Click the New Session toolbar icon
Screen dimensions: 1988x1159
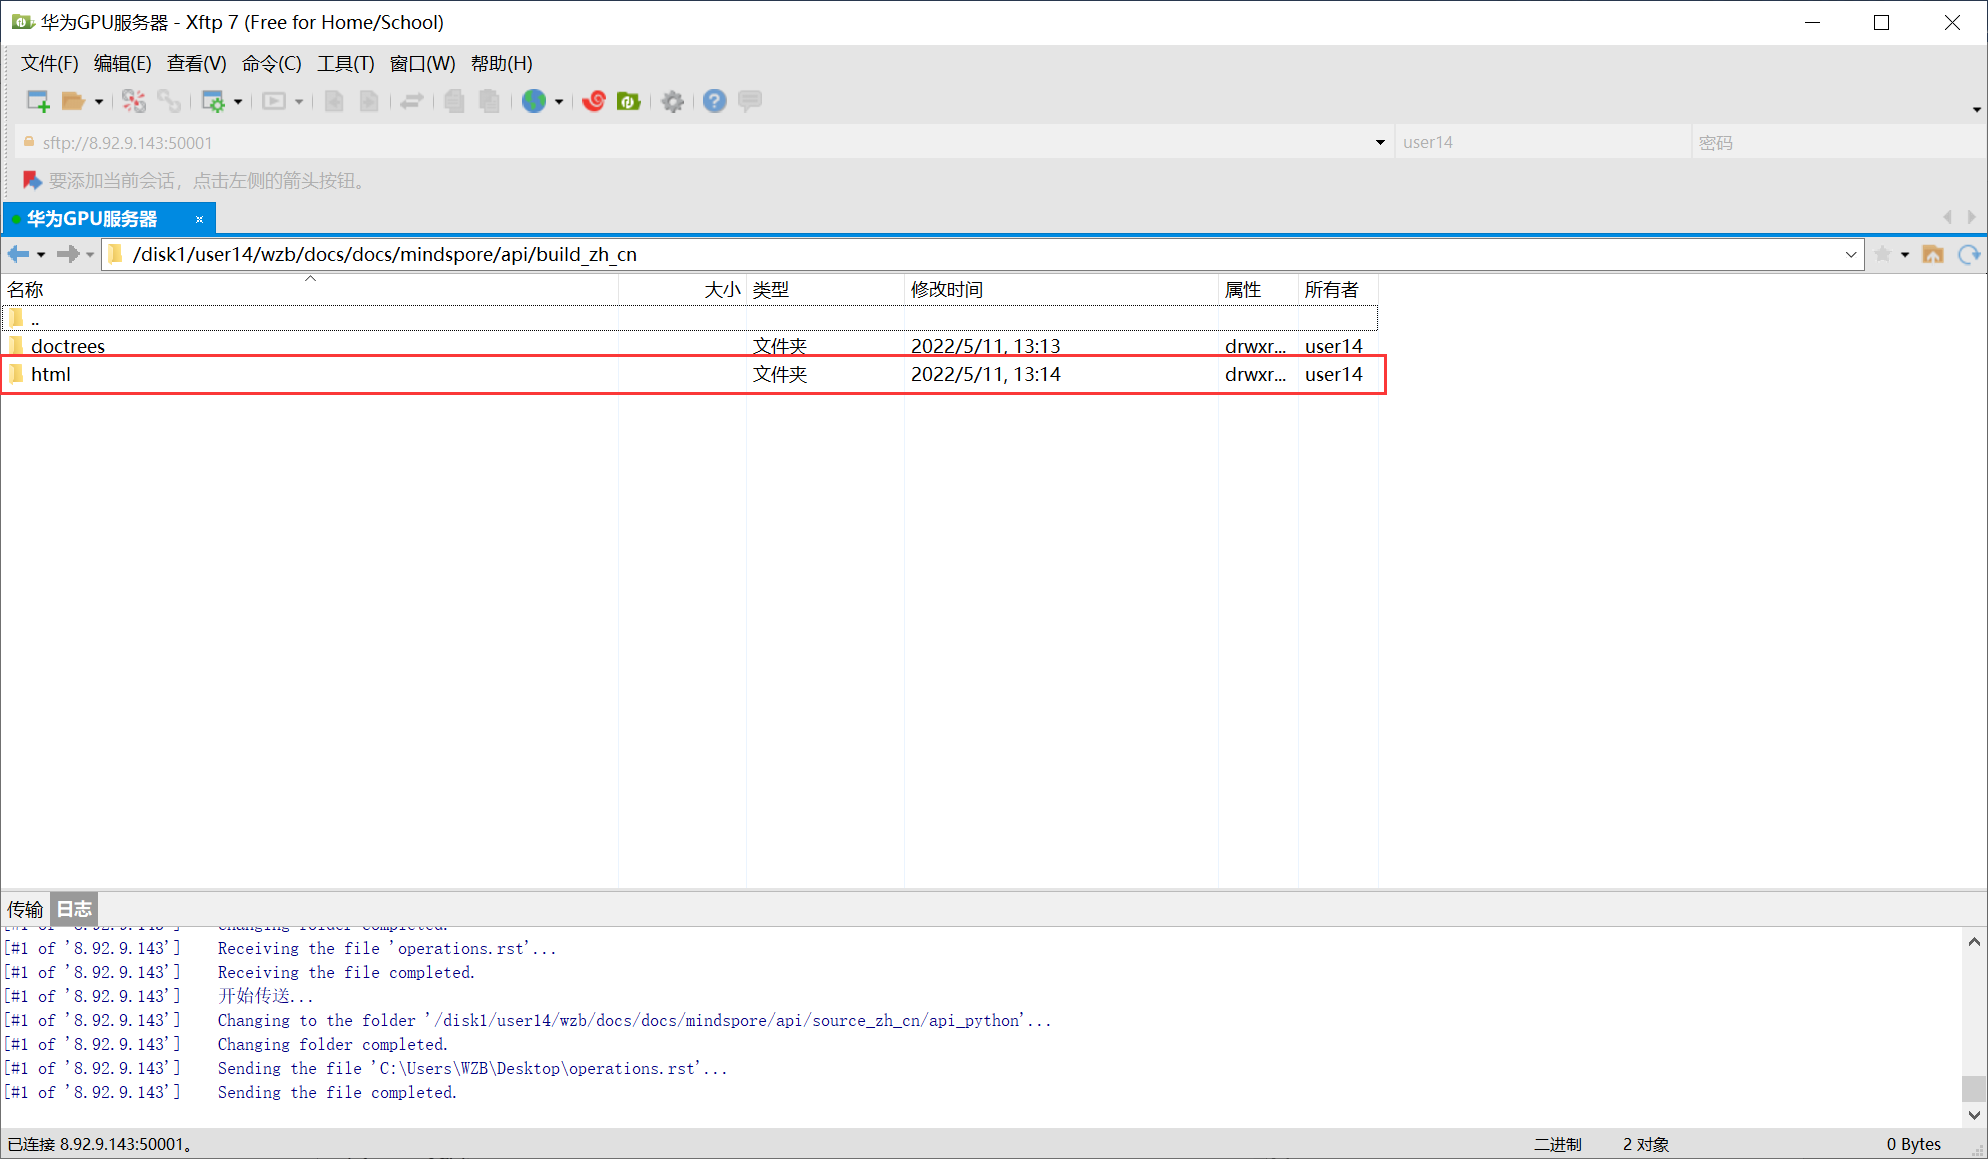pos(38,101)
